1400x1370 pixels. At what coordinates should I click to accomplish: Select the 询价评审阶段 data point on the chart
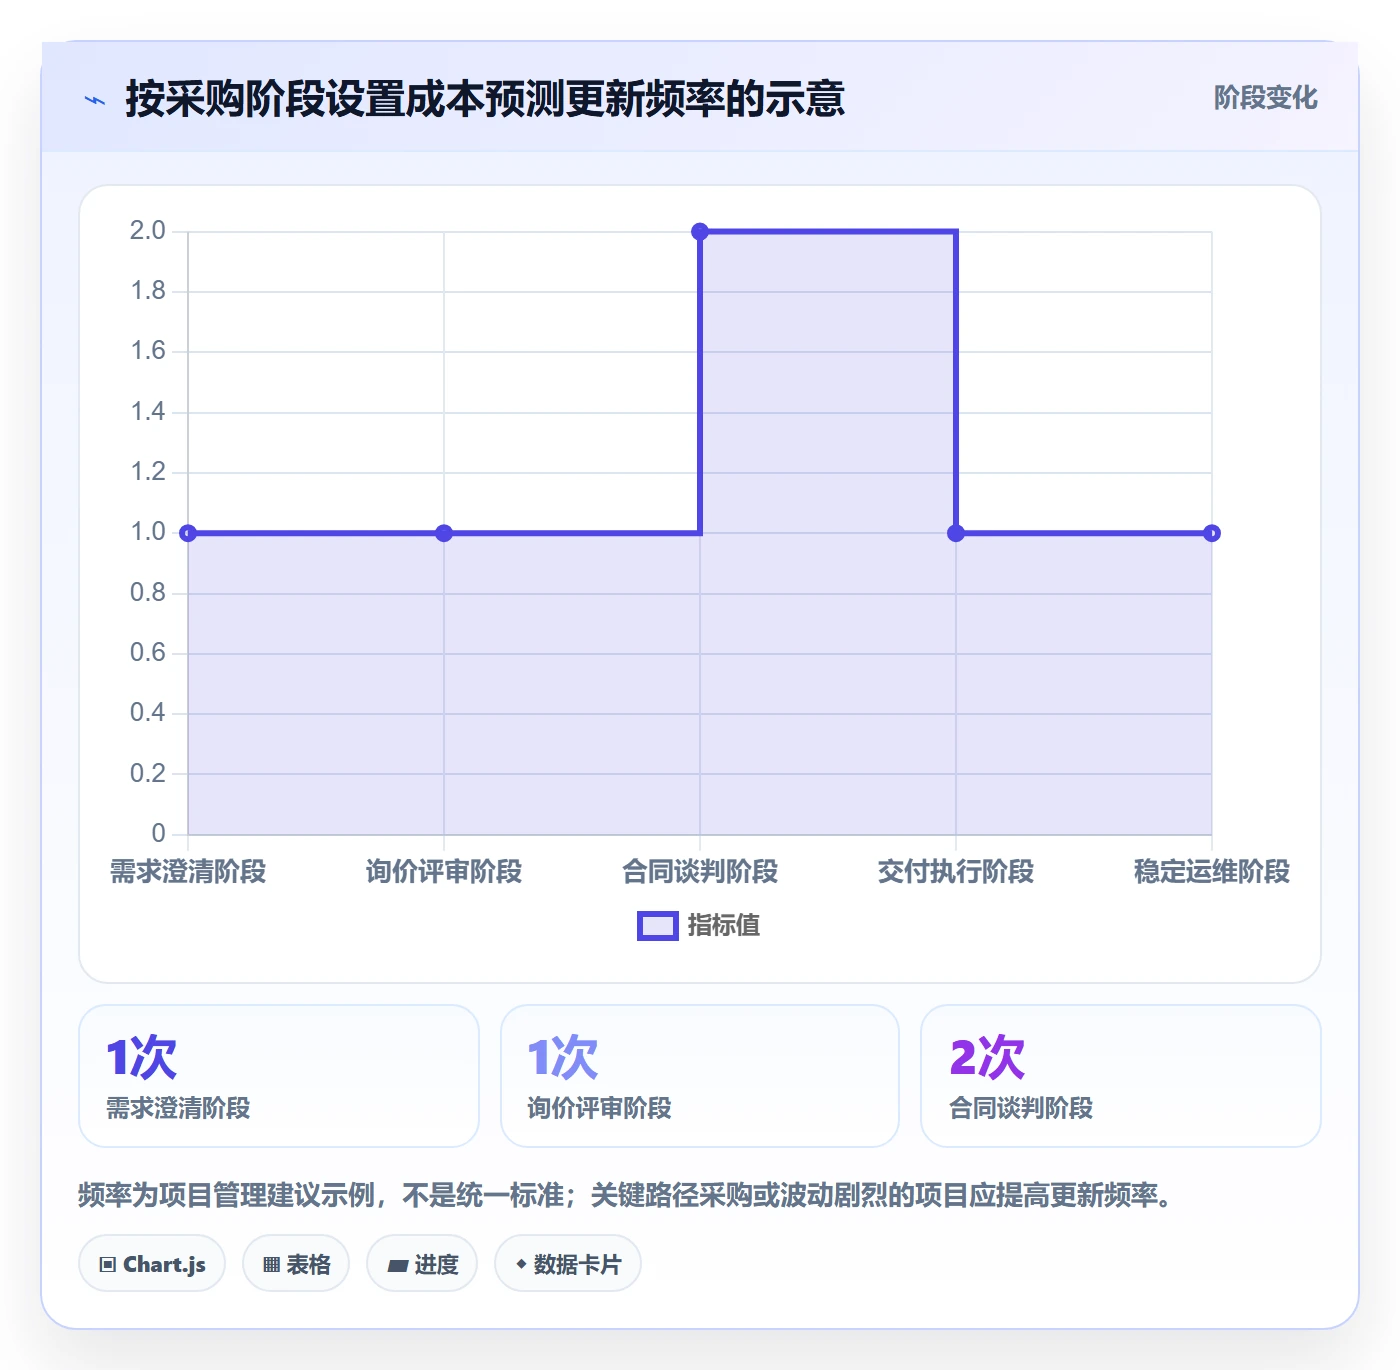pos(444,533)
